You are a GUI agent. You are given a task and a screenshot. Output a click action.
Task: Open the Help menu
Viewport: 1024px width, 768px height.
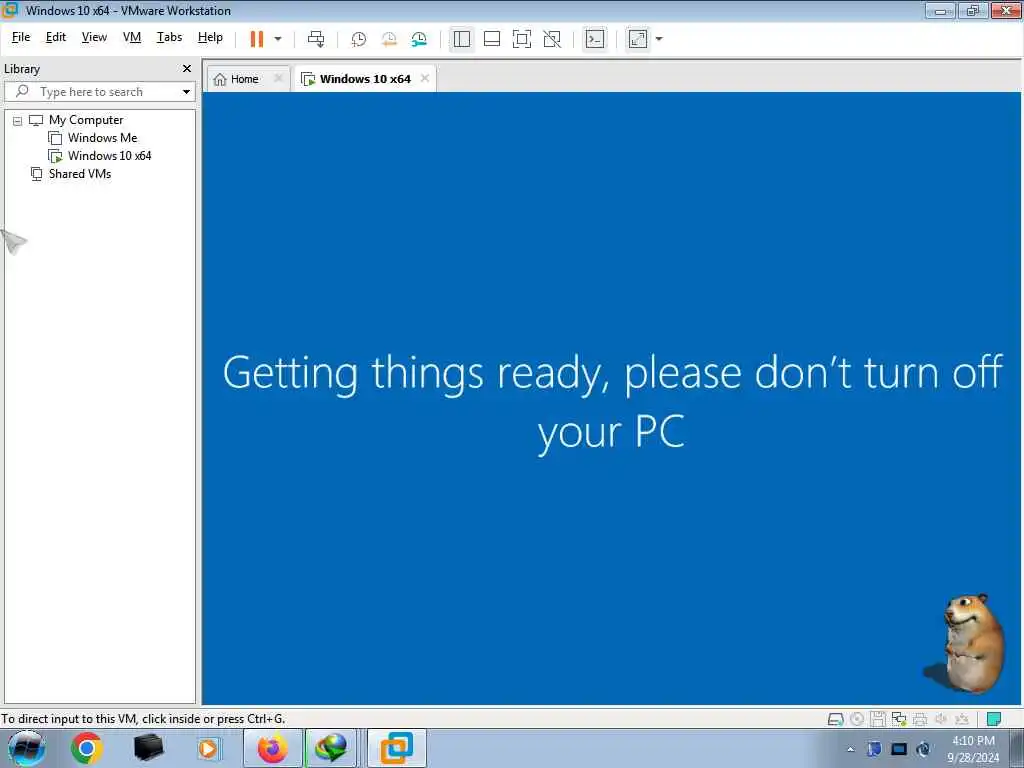tap(210, 37)
